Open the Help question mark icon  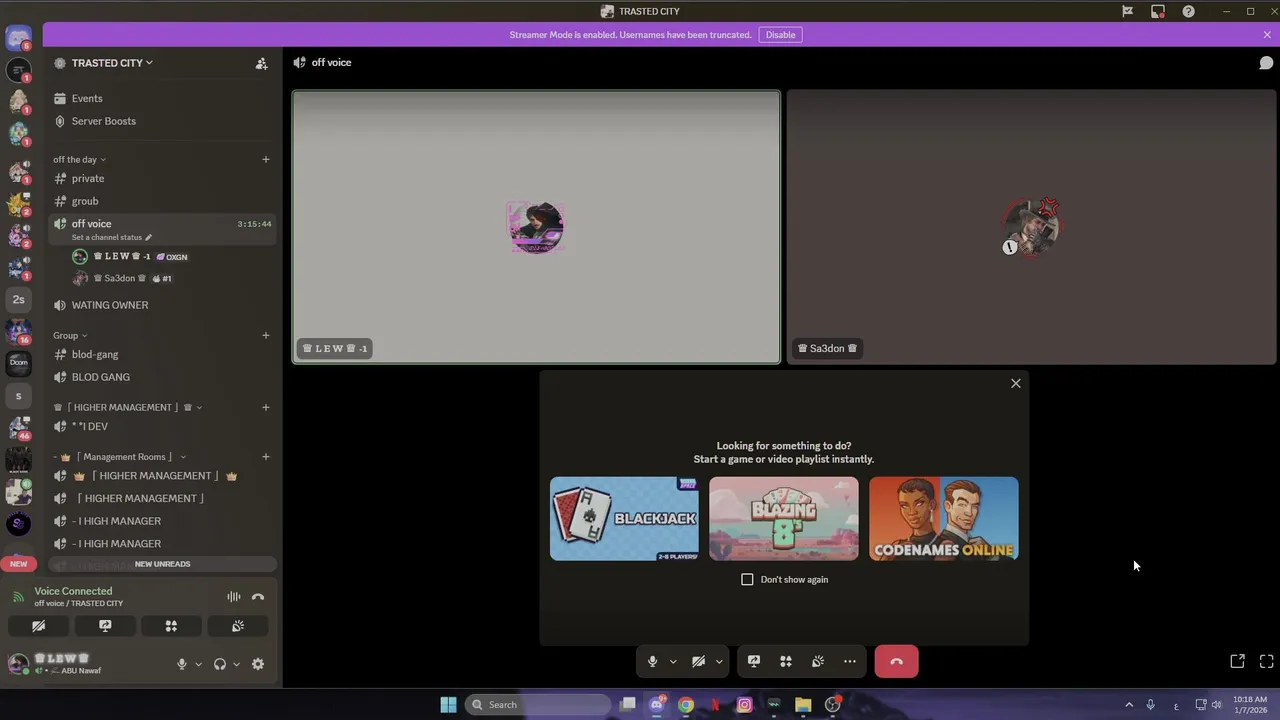(1188, 11)
